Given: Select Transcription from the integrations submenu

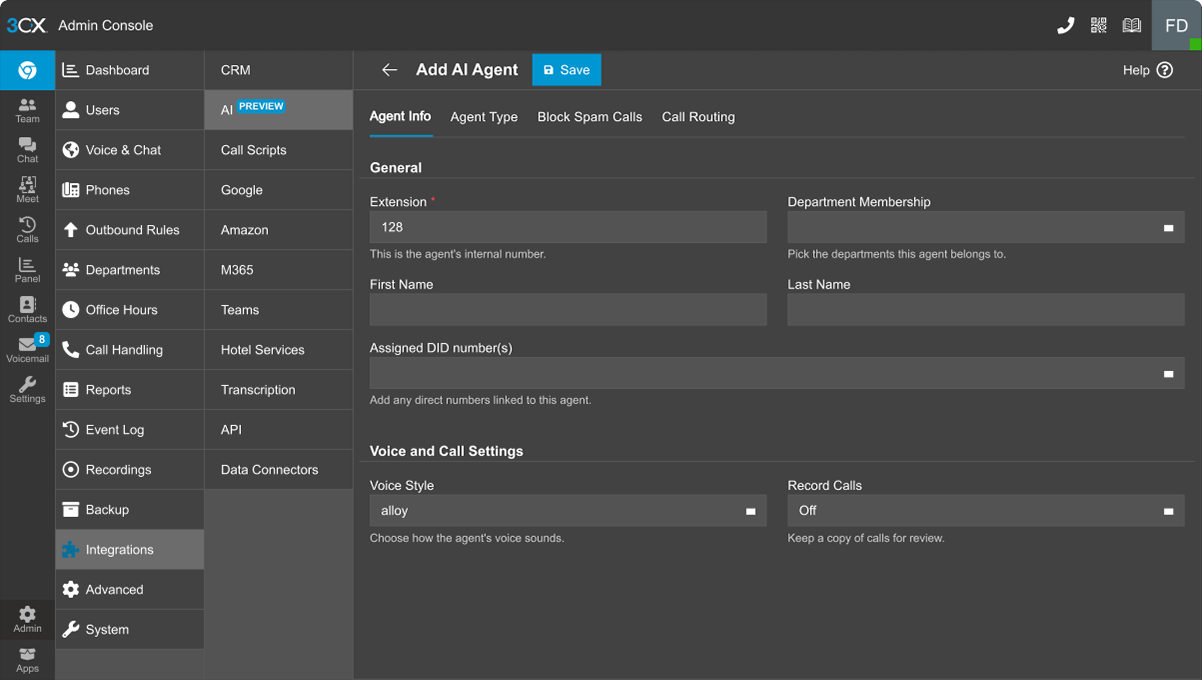Looking at the screenshot, I should [x=256, y=389].
